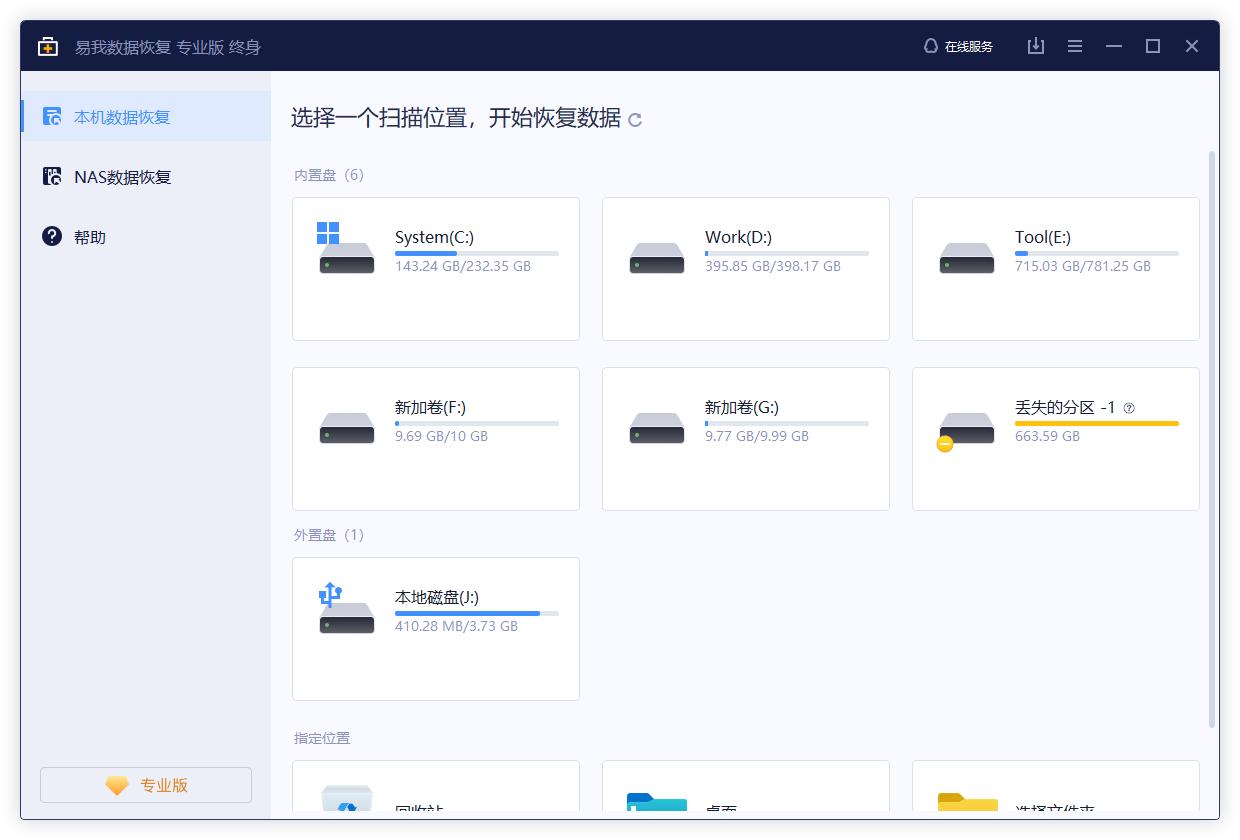
Task: Scan the 桌面 location
Action: click(745, 800)
